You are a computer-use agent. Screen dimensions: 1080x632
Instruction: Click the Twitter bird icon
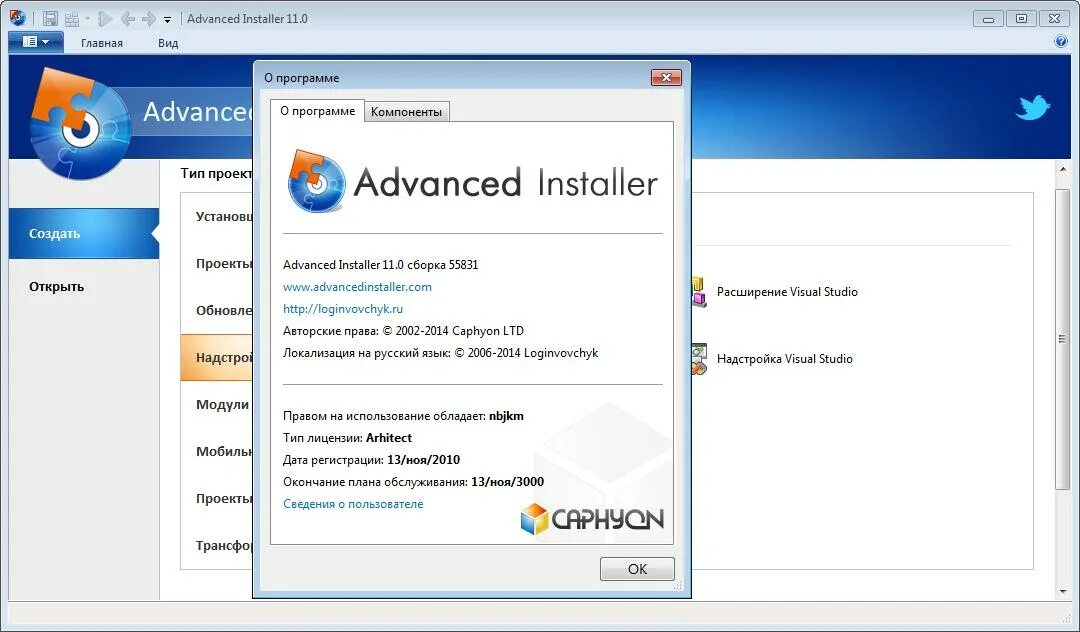point(1032,107)
